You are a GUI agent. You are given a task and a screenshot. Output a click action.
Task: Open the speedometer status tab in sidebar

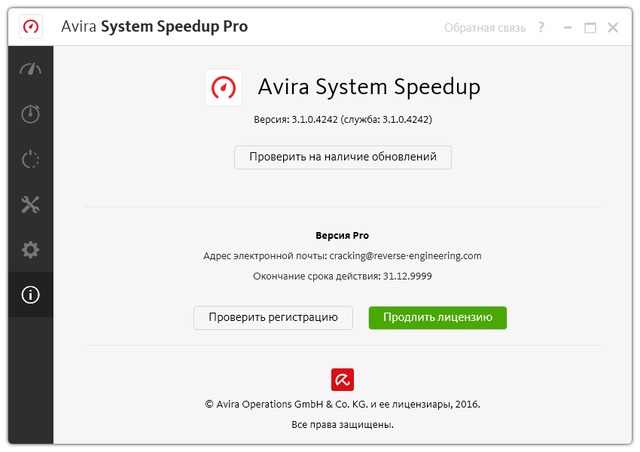[x=30, y=69]
